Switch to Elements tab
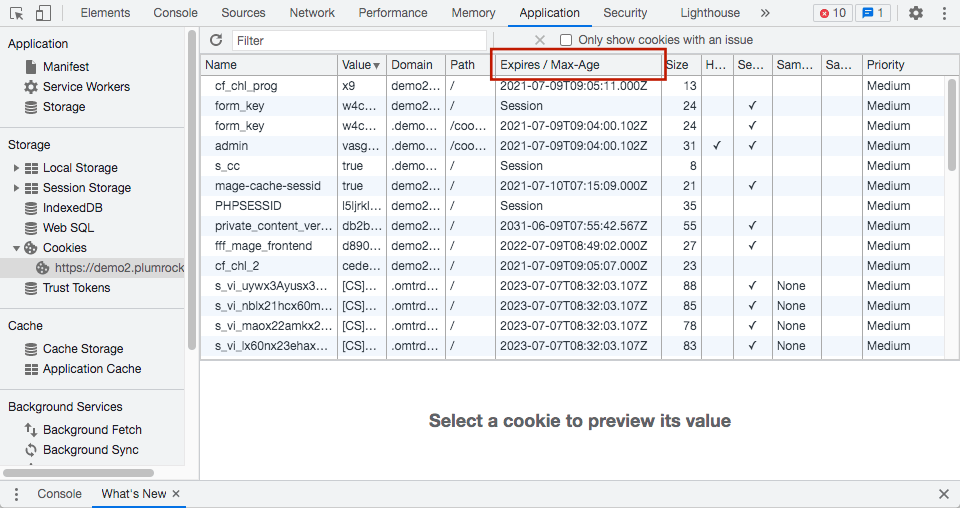960x508 pixels. [x=105, y=13]
